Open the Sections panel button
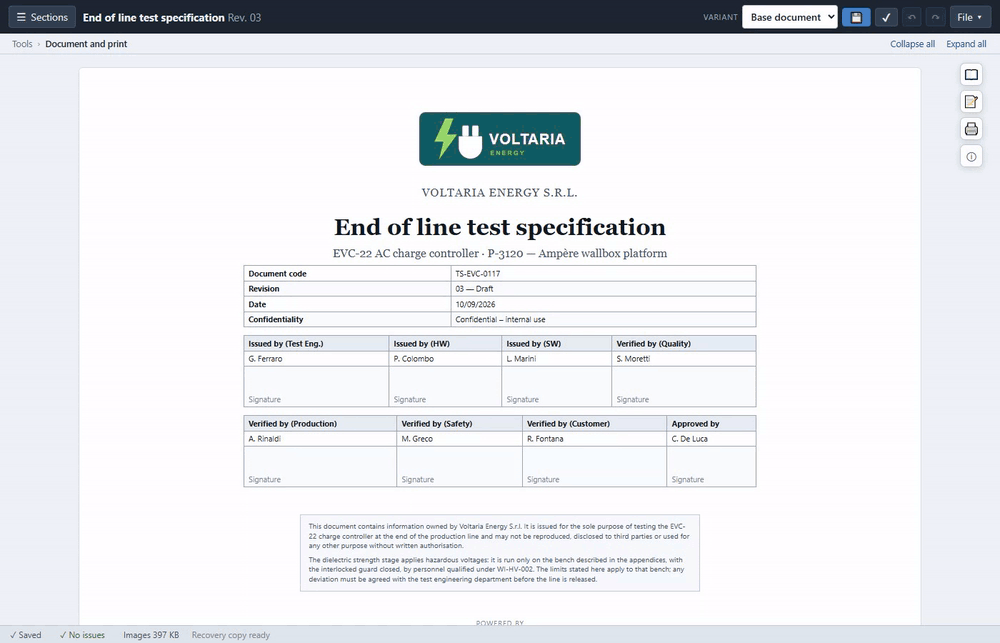The height and width of the screenshot is (643, 1000). click(42, 17)
